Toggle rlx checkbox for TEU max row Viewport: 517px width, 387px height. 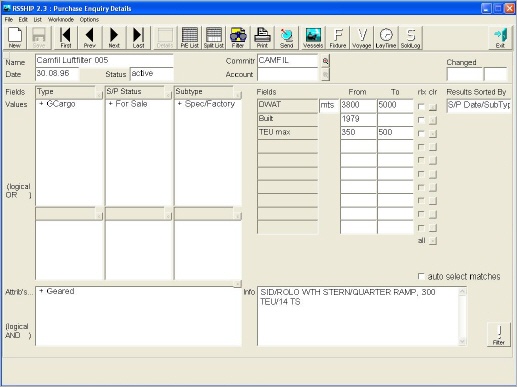point(421,133)
